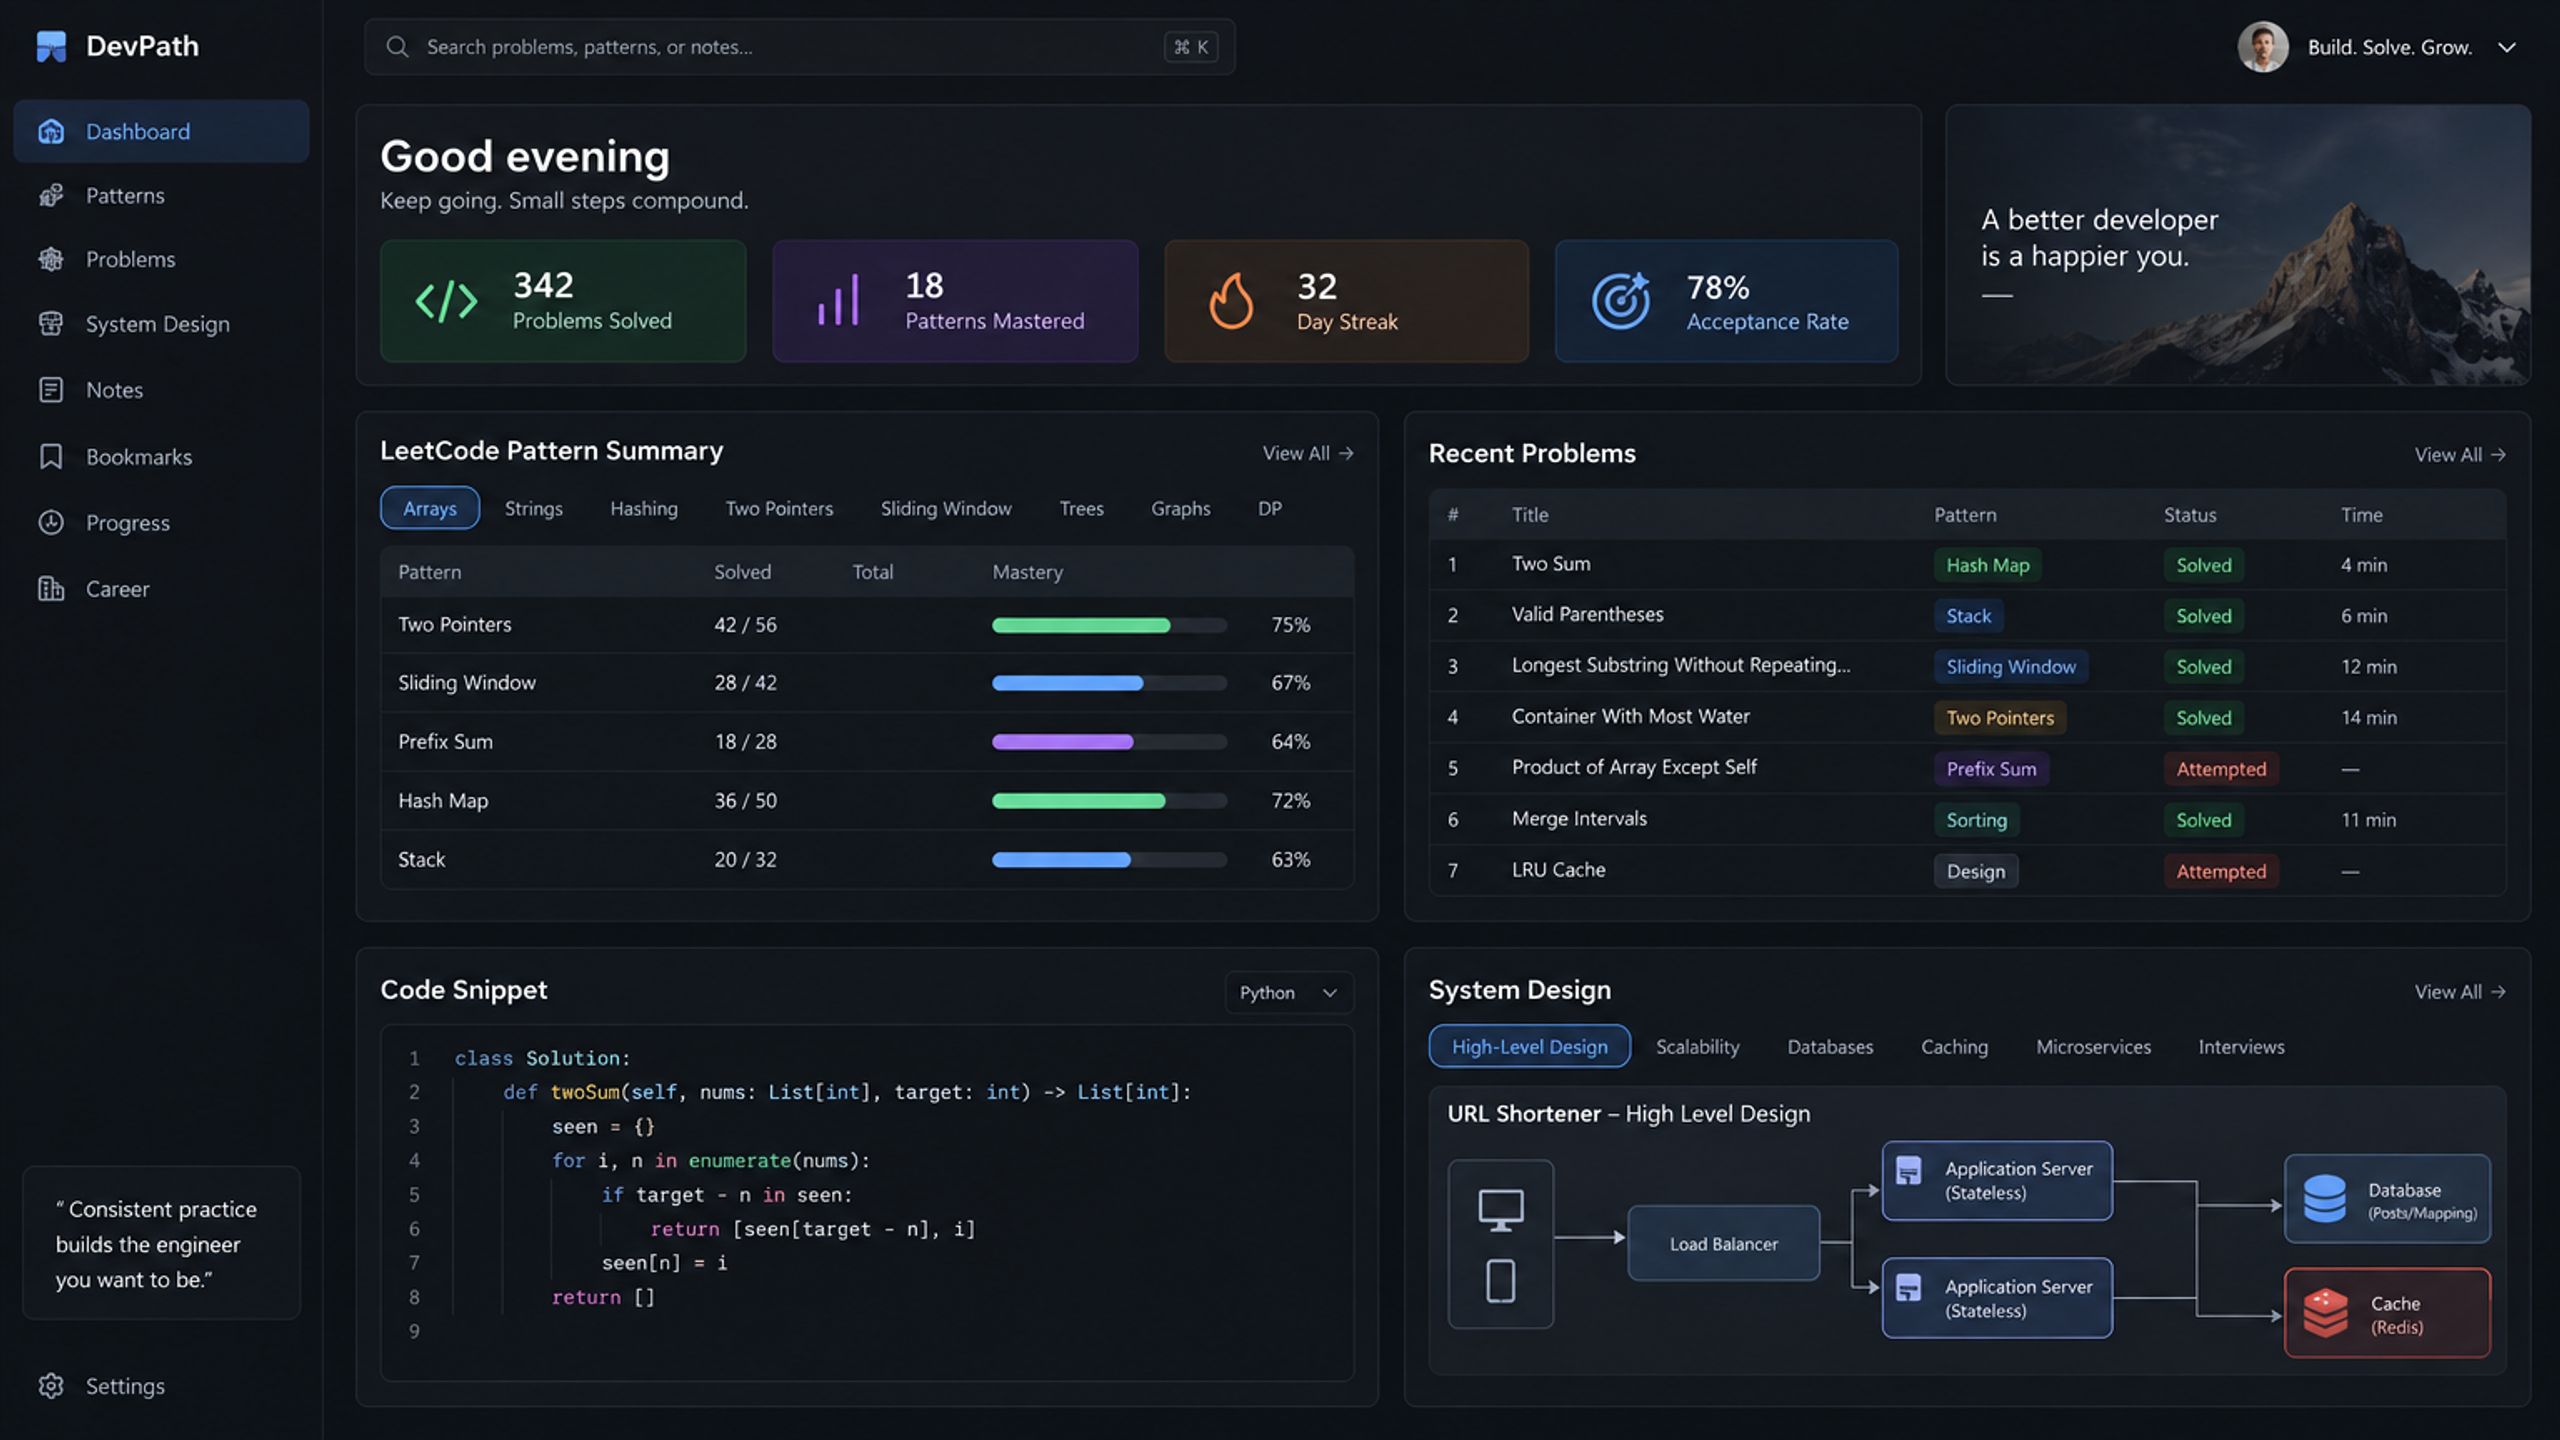
Task: Switch to the Strings pattern tab
Action: coord(534,508)
